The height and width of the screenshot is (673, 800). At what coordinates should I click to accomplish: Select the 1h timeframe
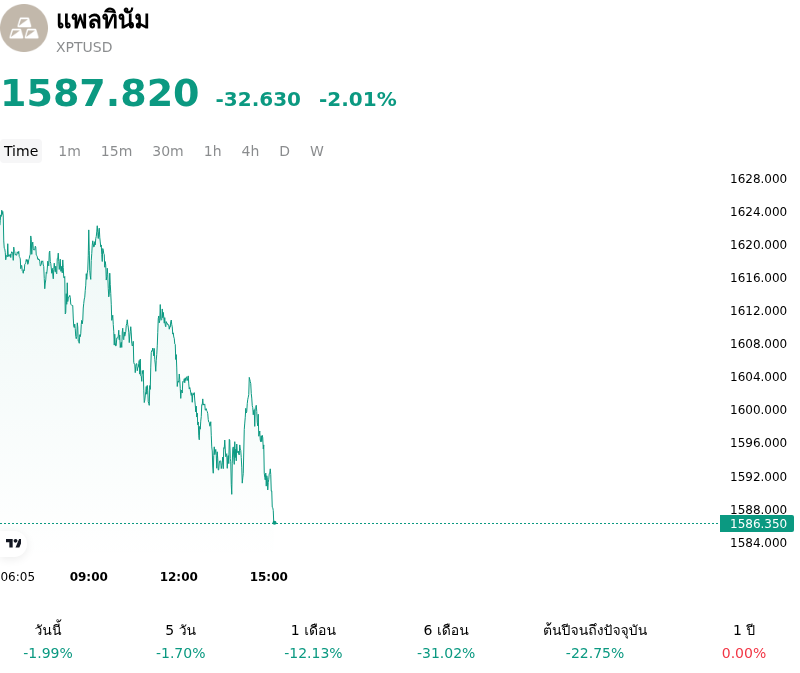point(213,151)
